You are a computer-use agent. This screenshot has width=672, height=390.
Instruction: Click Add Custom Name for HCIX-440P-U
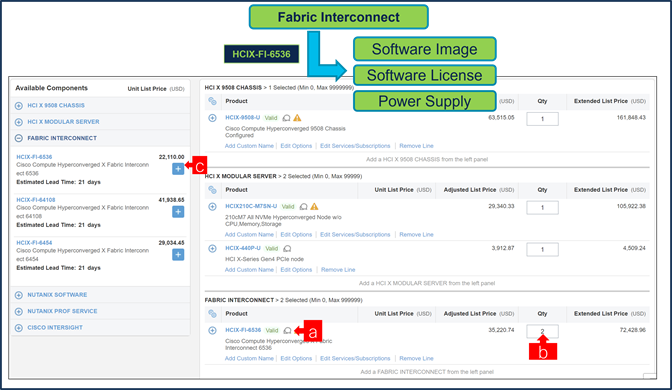pyautogui.click(x=249, y=270)
